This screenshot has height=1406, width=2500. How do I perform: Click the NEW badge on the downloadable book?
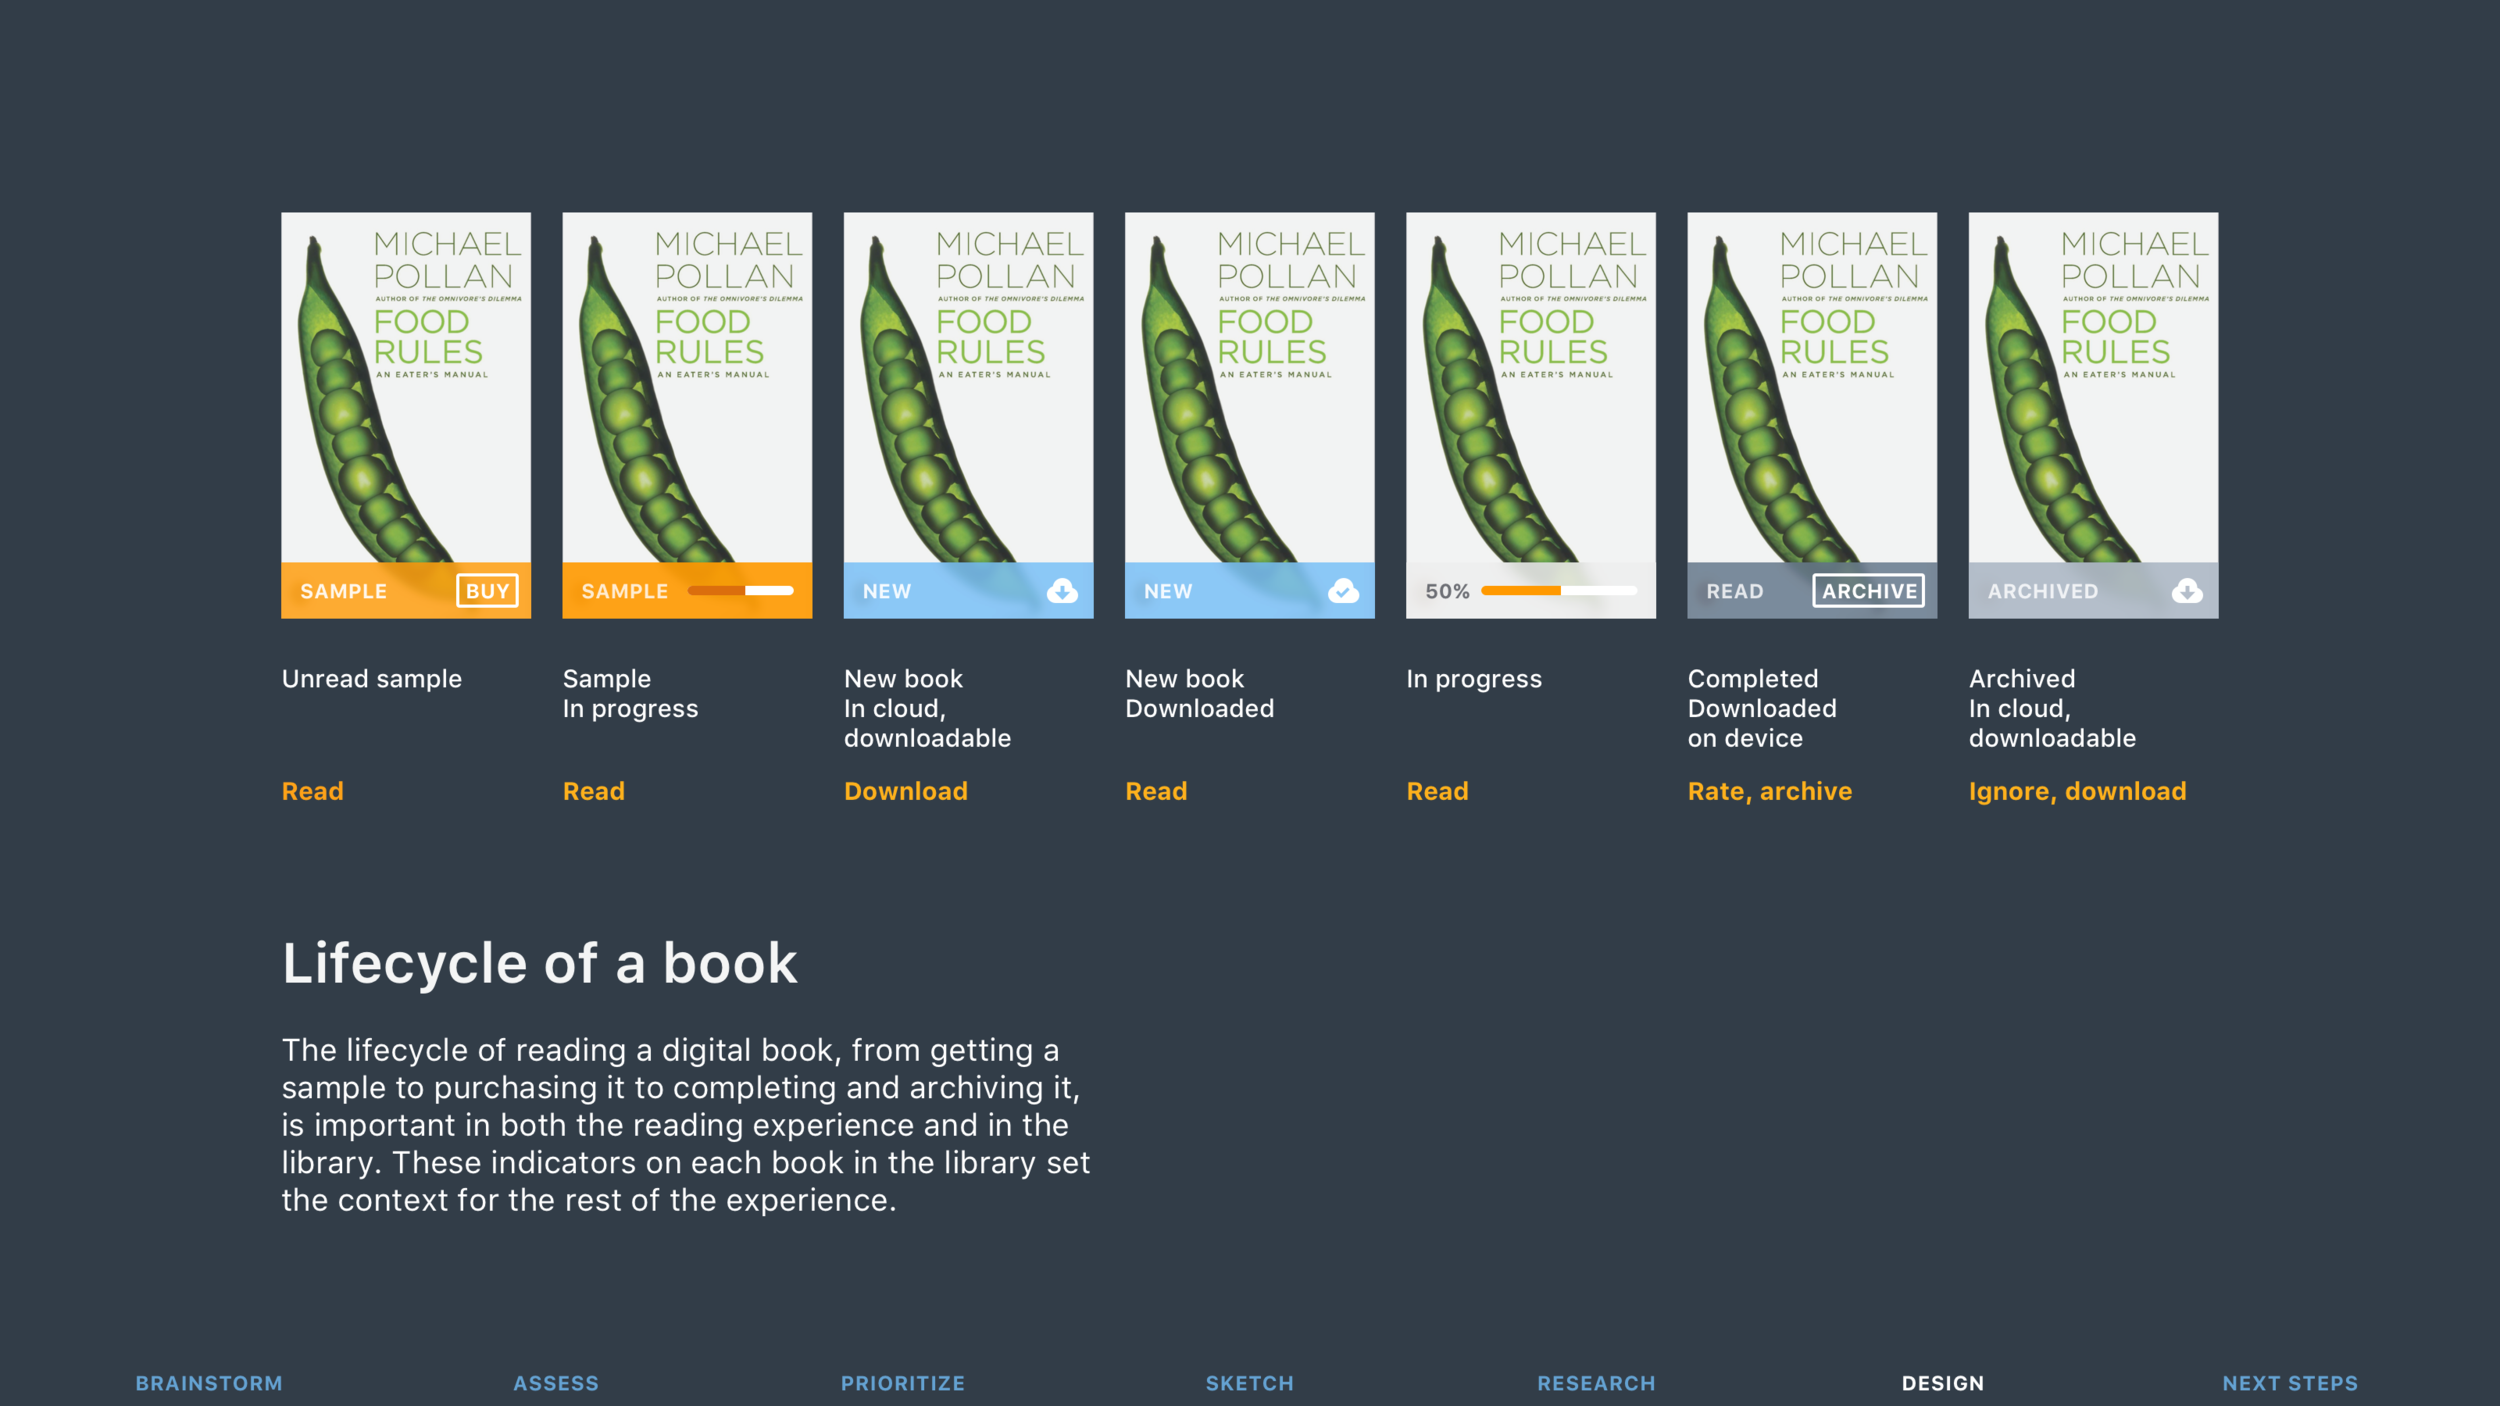click(x=886, y=591)
